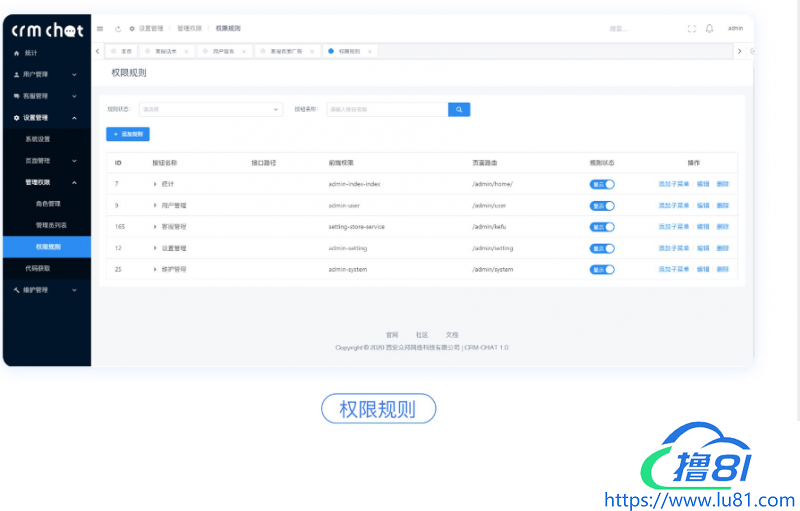The width and height of the screenshot is (800, 511).
Task: Toggle rule status for 维护管理 row
Action: click(x=602, y=270)
